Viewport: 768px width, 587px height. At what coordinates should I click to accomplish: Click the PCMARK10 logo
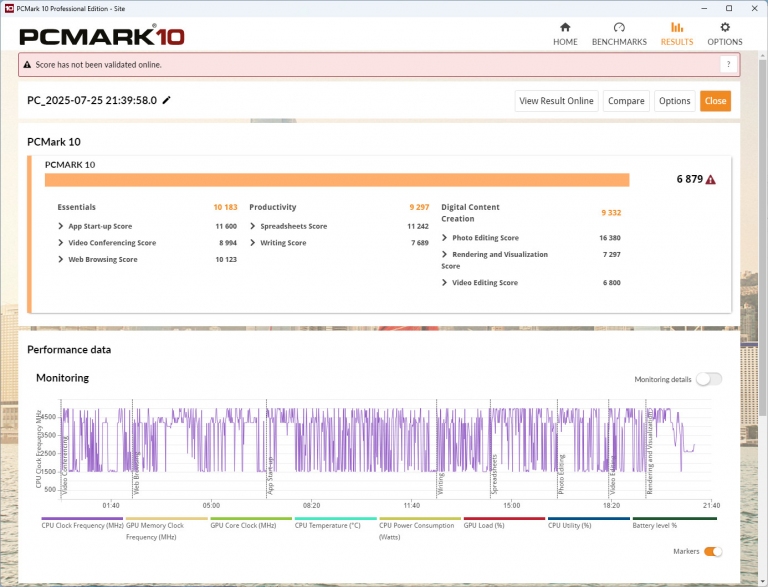click(102, 36)
